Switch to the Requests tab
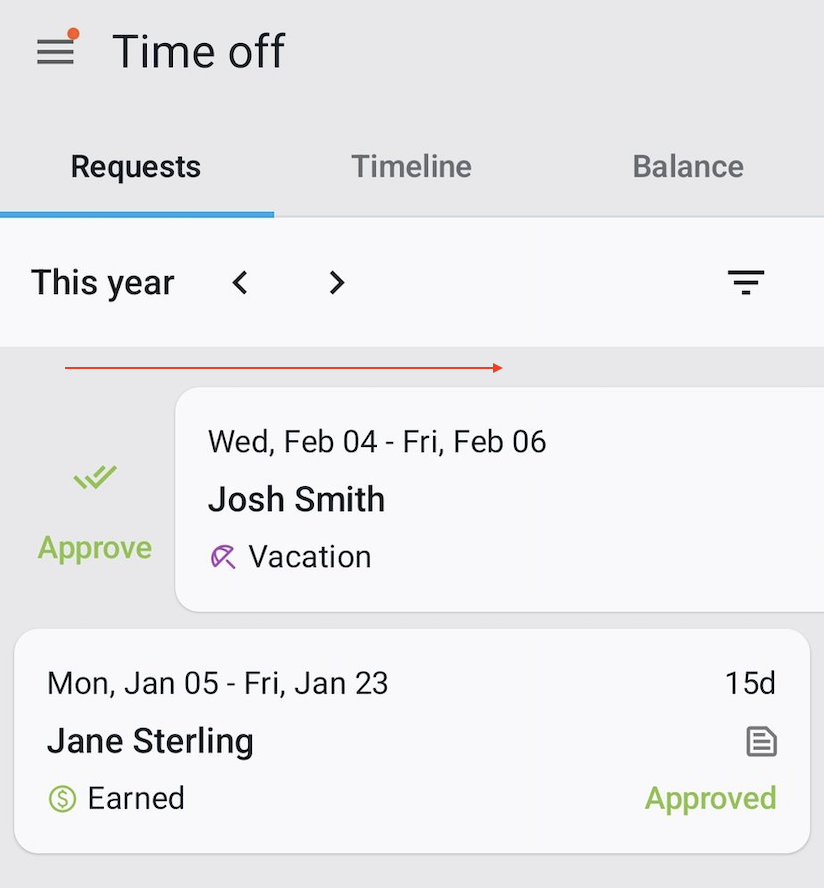 point(136,167)
